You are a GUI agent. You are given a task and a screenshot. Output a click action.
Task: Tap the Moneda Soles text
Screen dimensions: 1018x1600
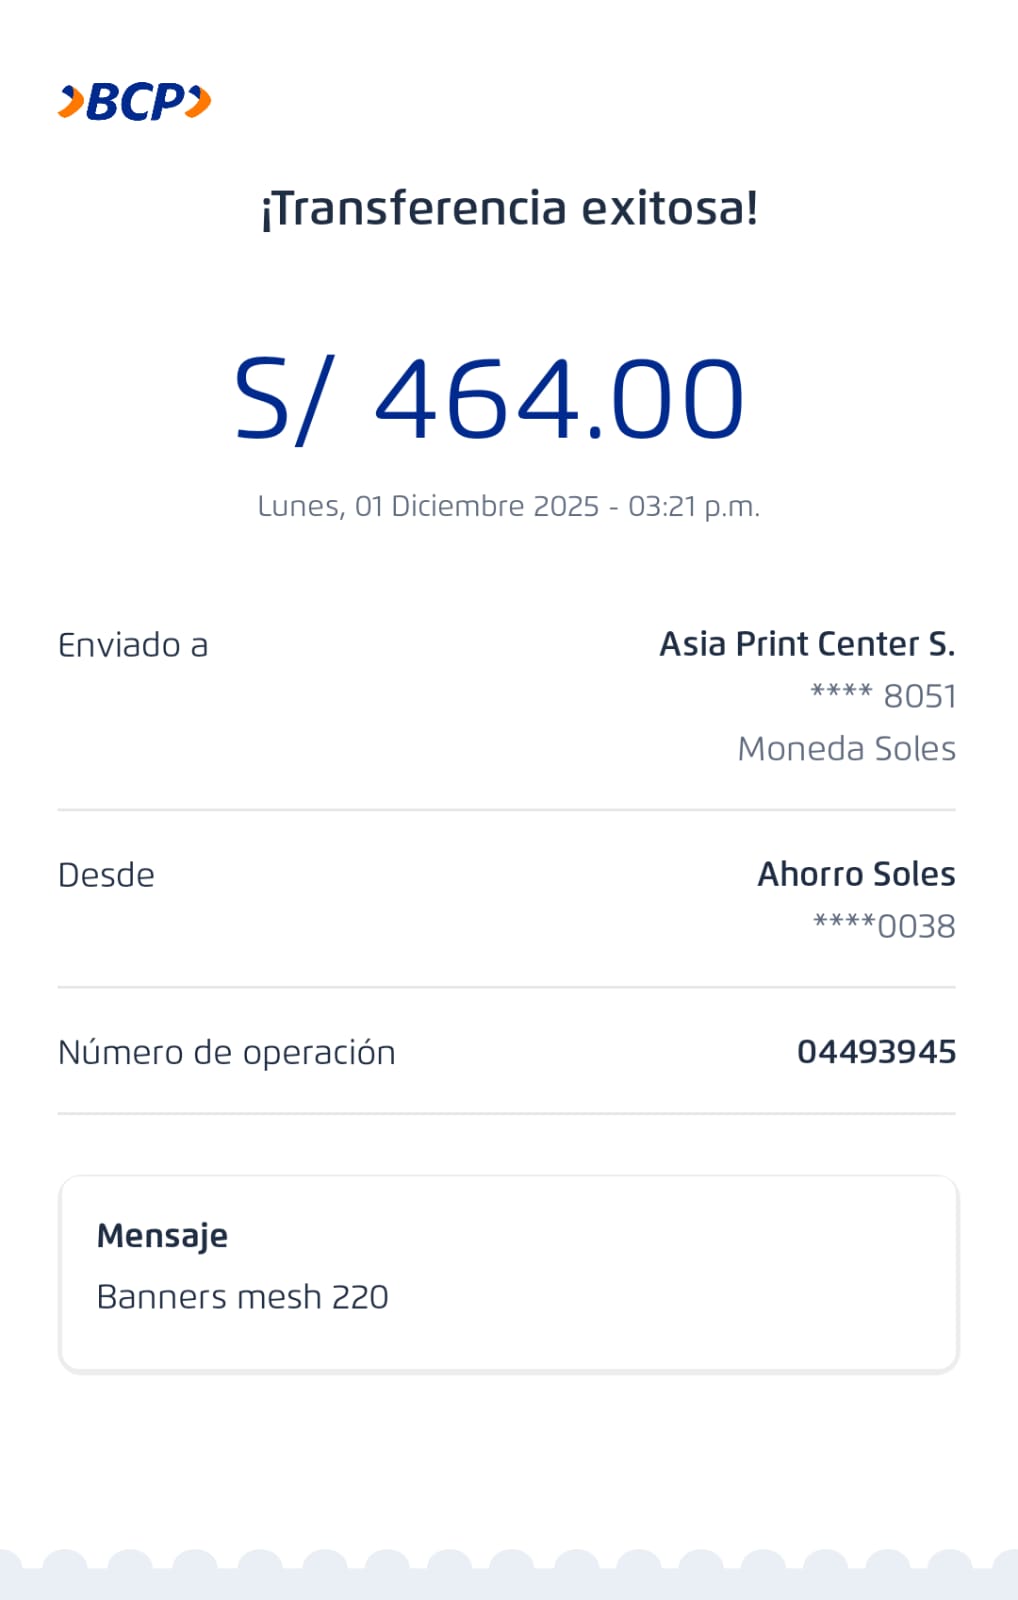[846, 749]
